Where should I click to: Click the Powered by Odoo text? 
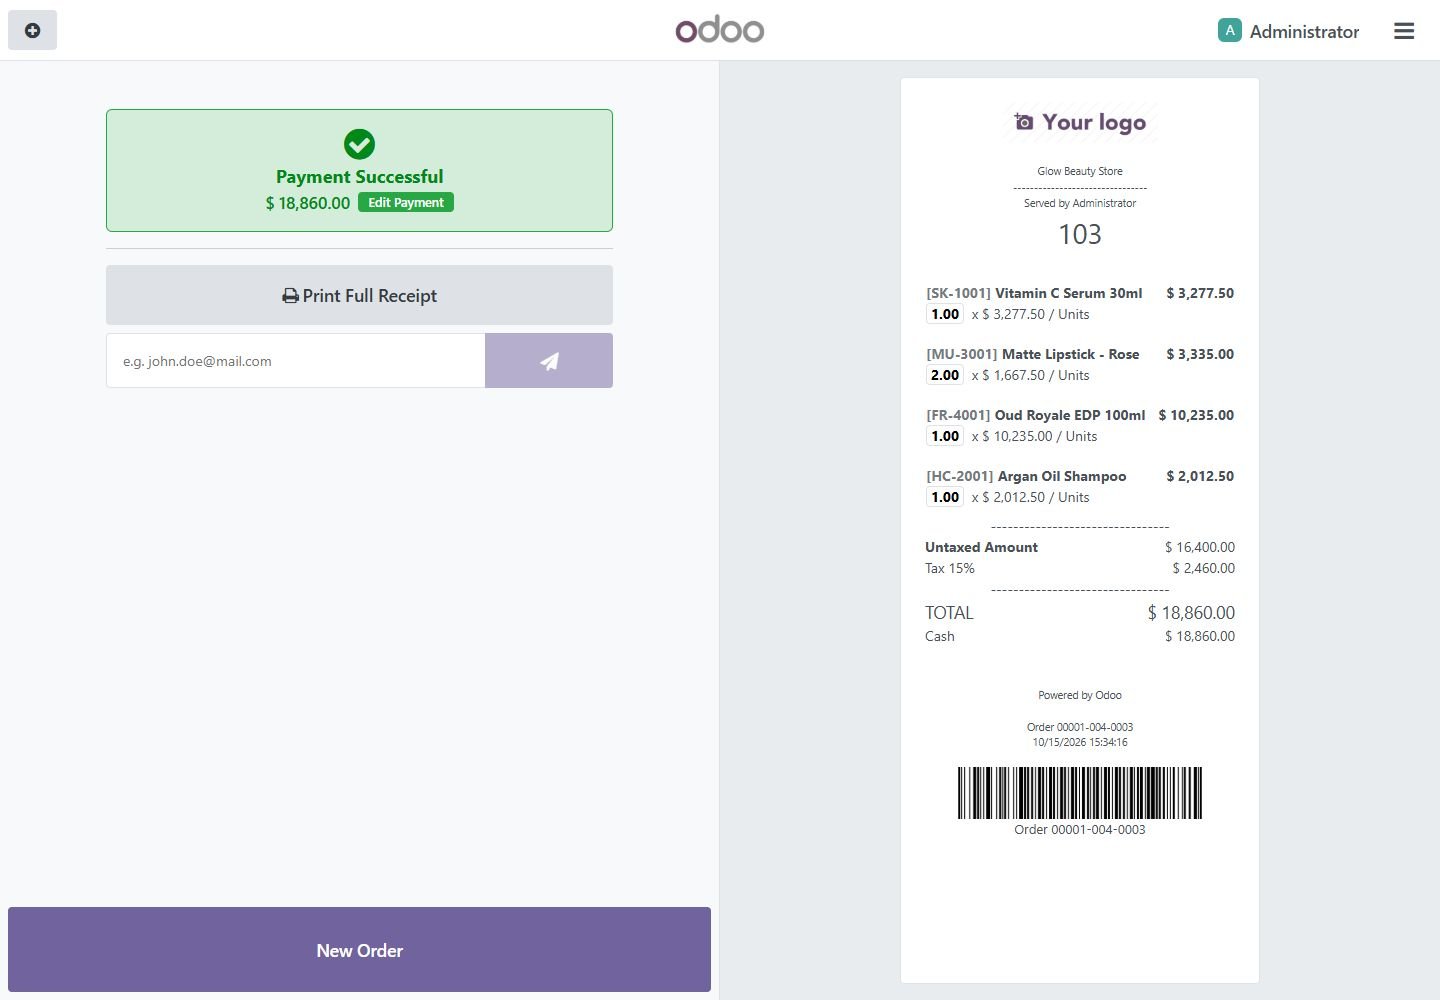coord(1080,695)
